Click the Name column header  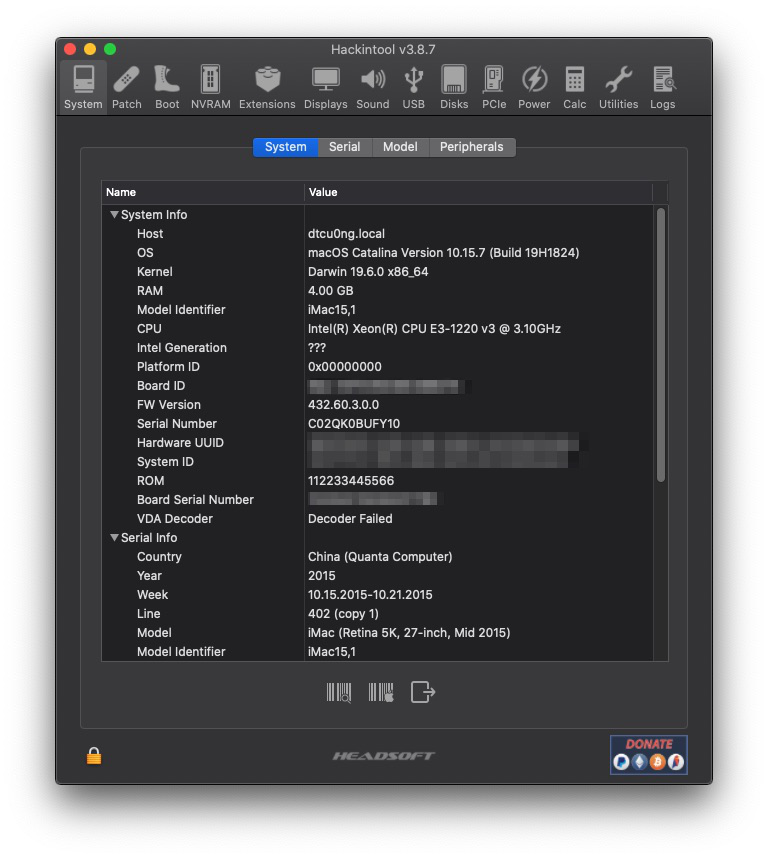(x=203, y=192)
